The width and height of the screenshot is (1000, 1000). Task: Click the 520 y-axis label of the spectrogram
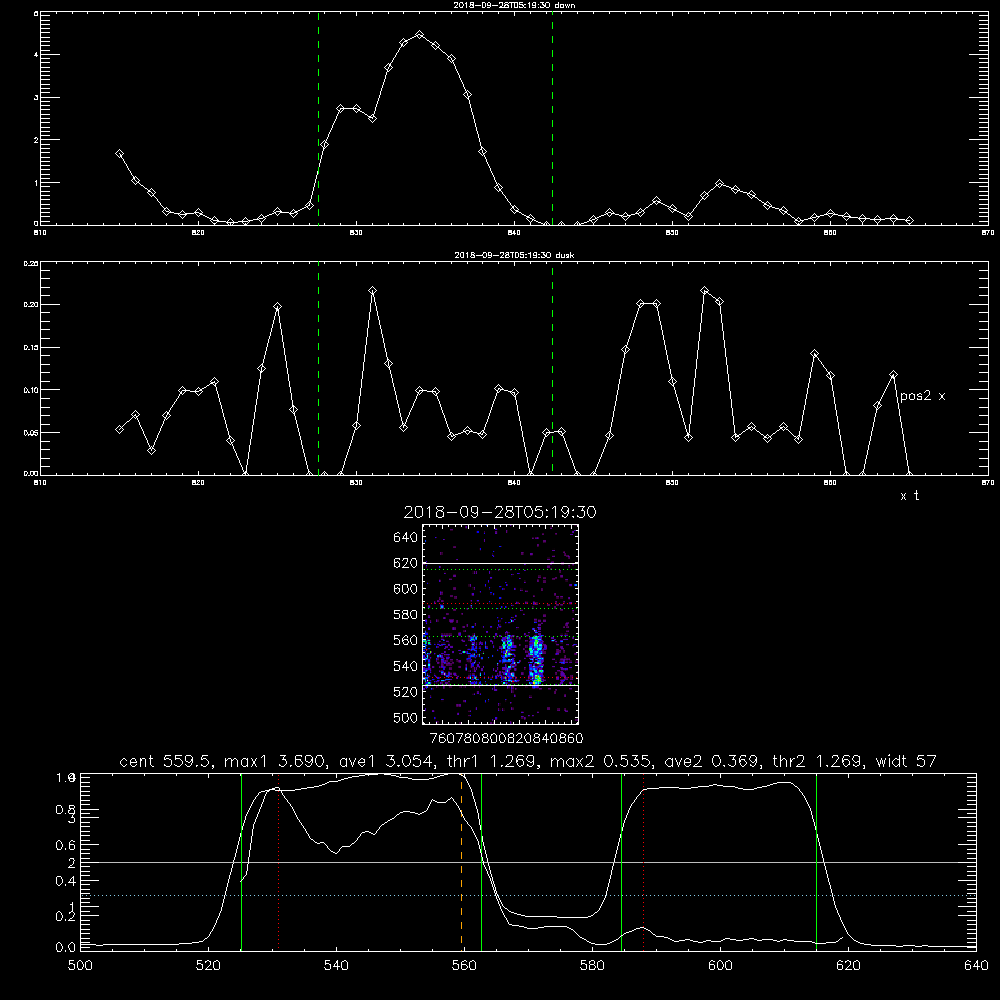(x=406, y=692)
